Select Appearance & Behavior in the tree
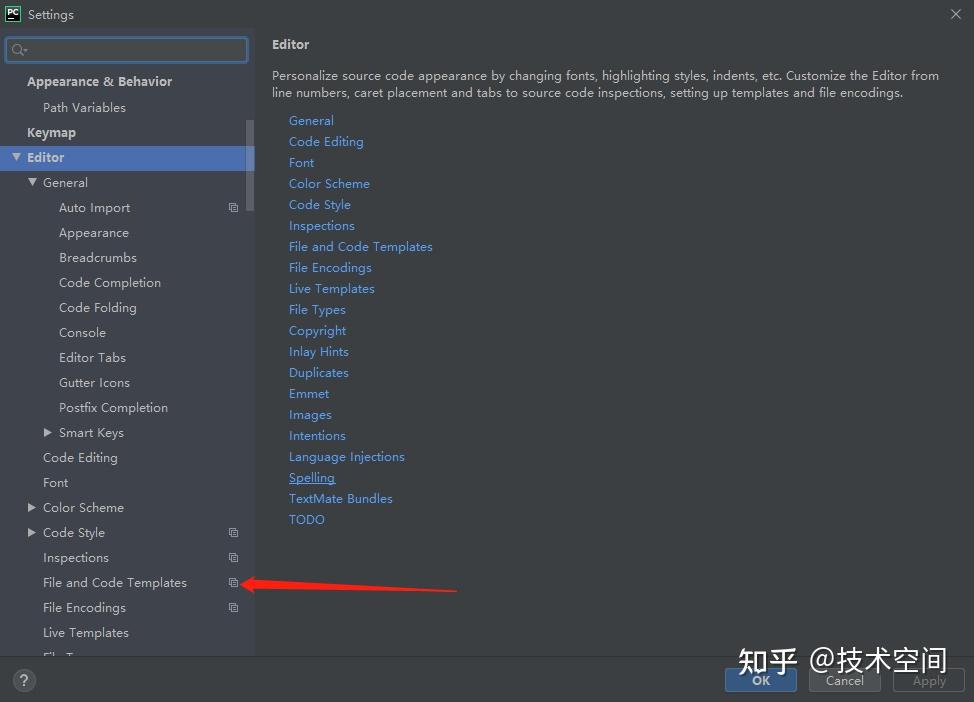 (x=99, y=81)
